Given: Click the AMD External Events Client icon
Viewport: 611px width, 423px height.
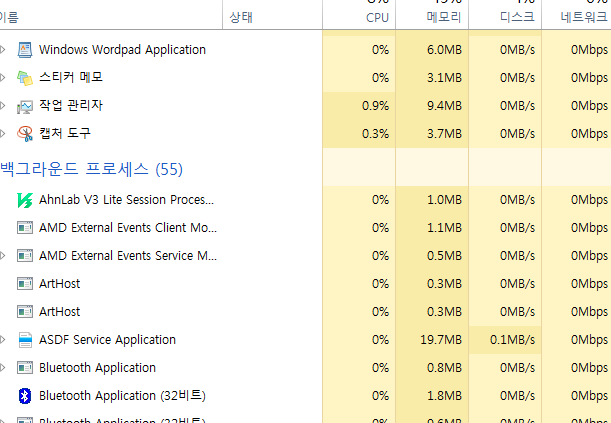Looking at the screenshot, I should click(x=25, y=228).
